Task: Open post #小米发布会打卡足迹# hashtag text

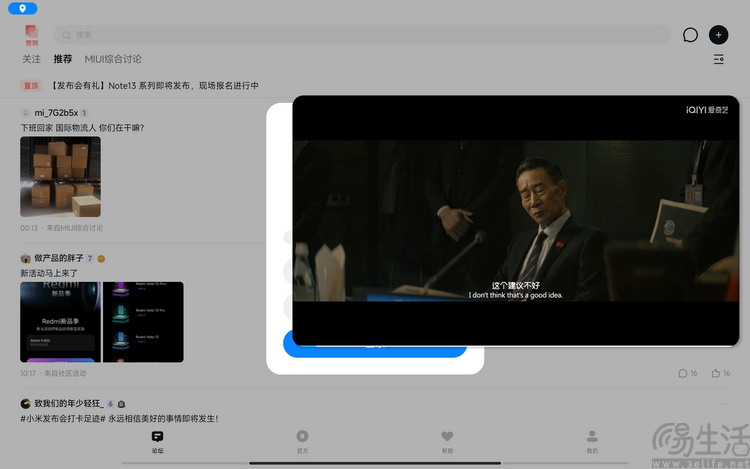Action: (x=63, y=418)
